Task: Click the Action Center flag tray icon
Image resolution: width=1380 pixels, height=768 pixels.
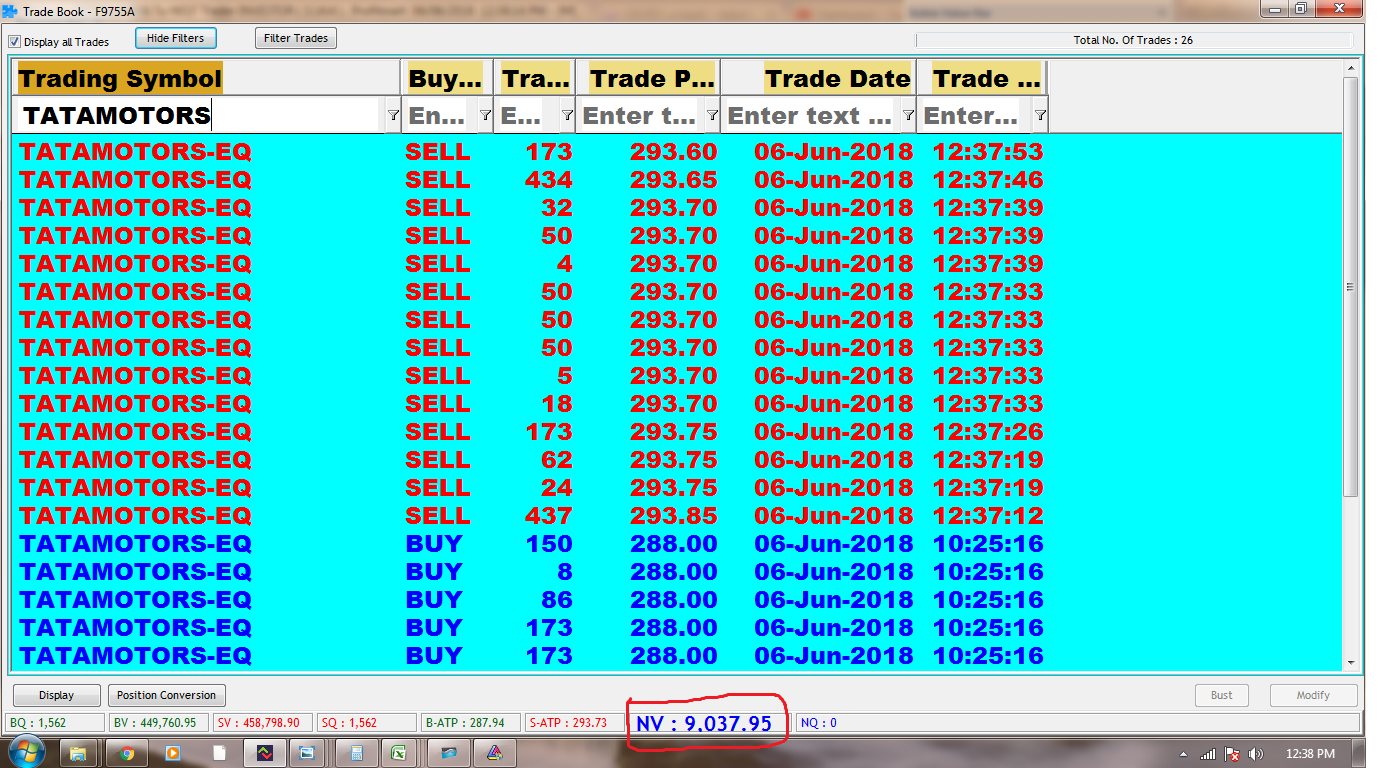Action: coord(1233,753)
